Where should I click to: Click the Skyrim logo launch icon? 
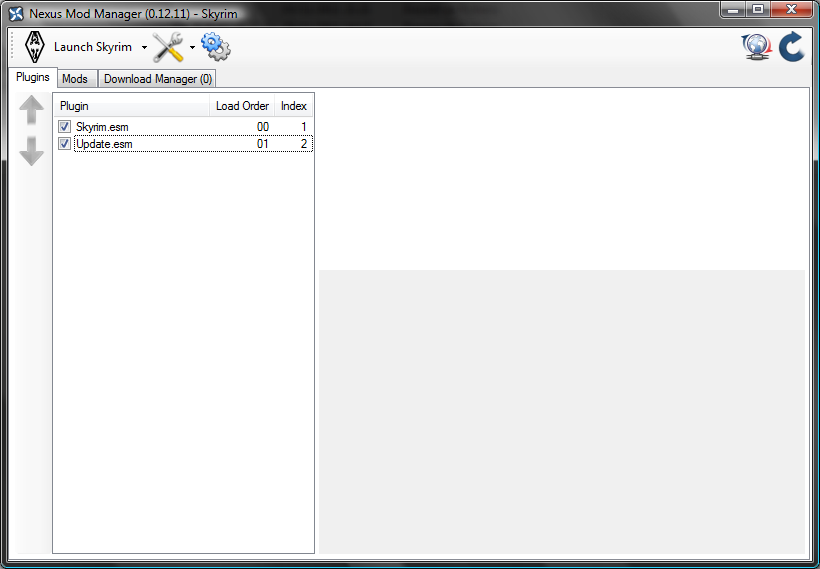pos(35,47)
